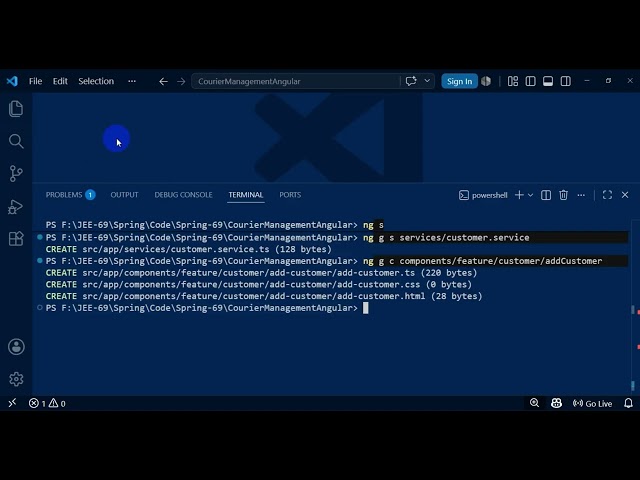Screen dimensions: 640x480
Task: Show the errors count in status bar
Action: click(x=37, y=403)
